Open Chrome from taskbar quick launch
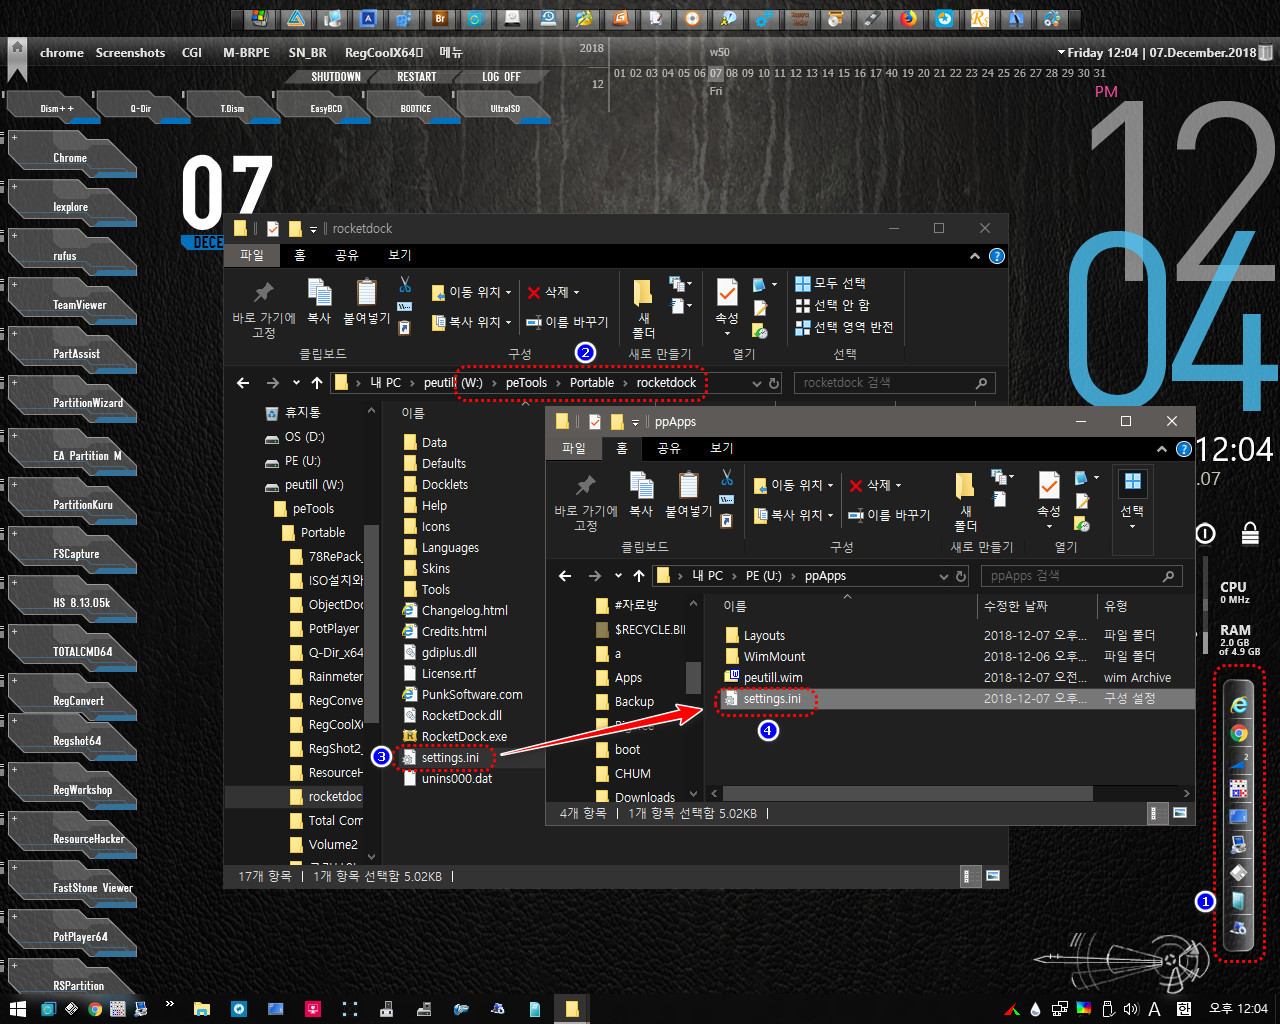 tap(94, 1009)
